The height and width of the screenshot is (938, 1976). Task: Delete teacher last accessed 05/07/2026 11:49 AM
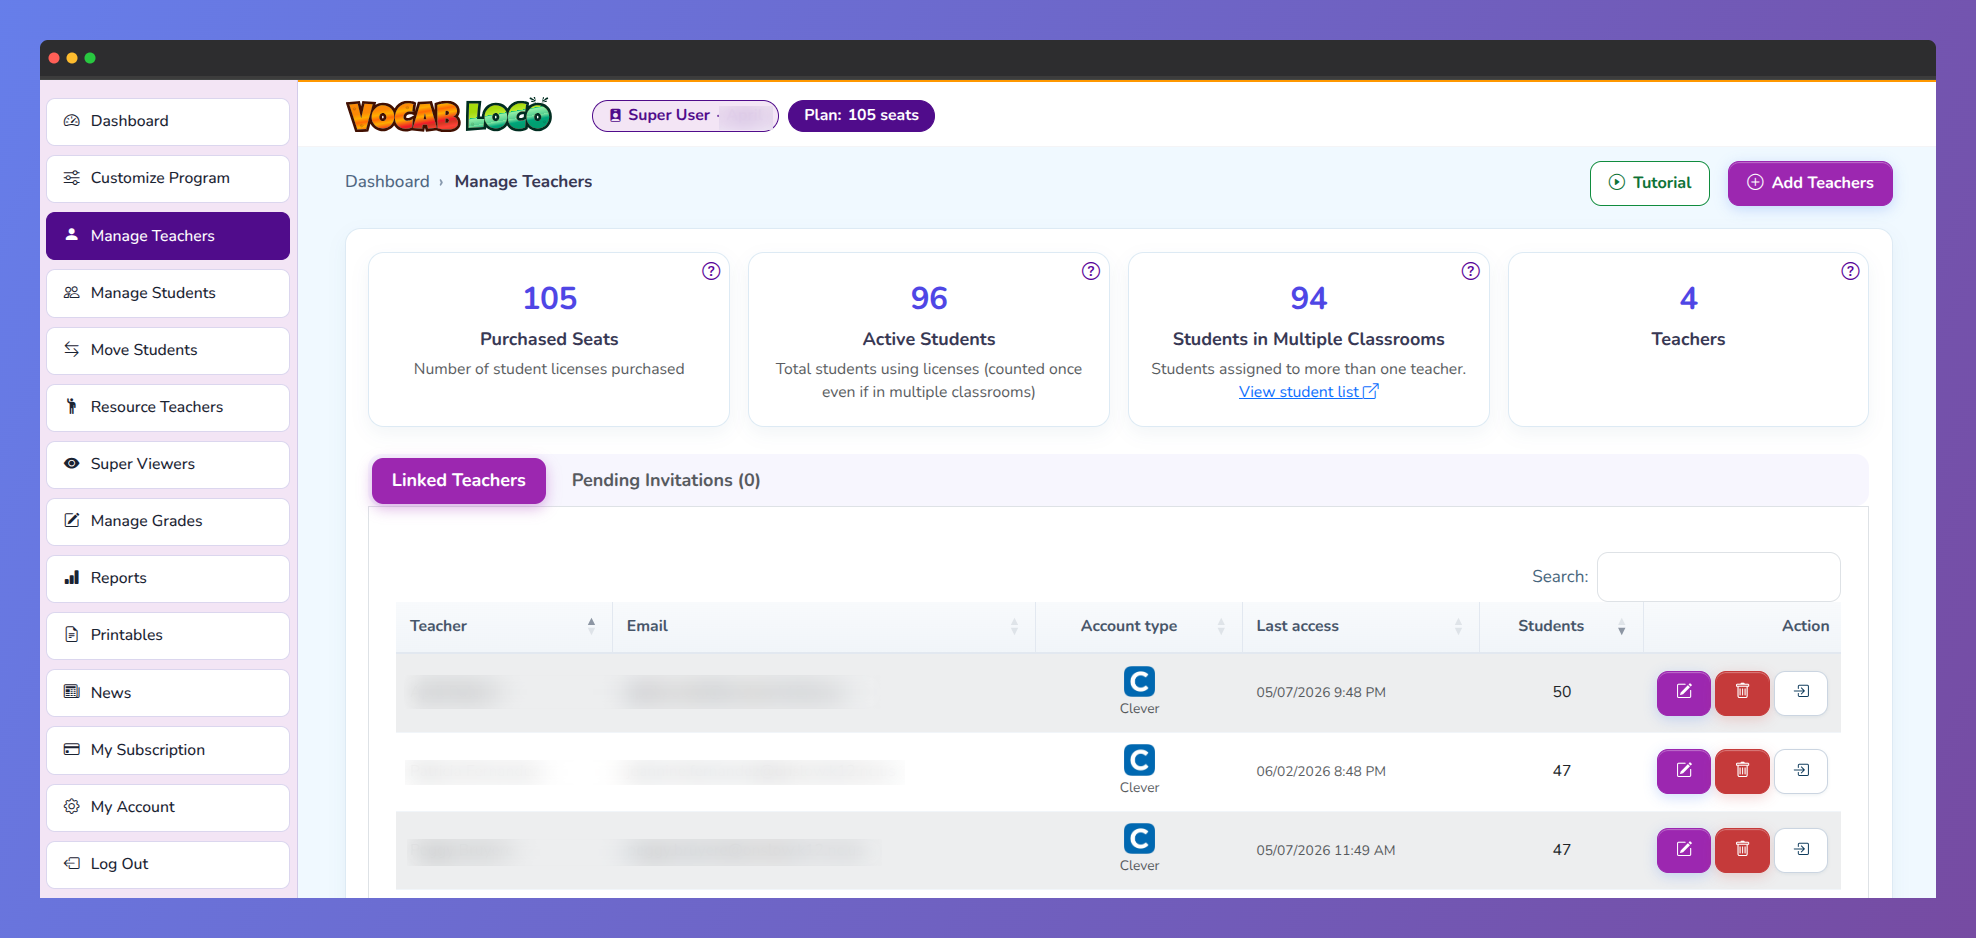[1742, 850]
